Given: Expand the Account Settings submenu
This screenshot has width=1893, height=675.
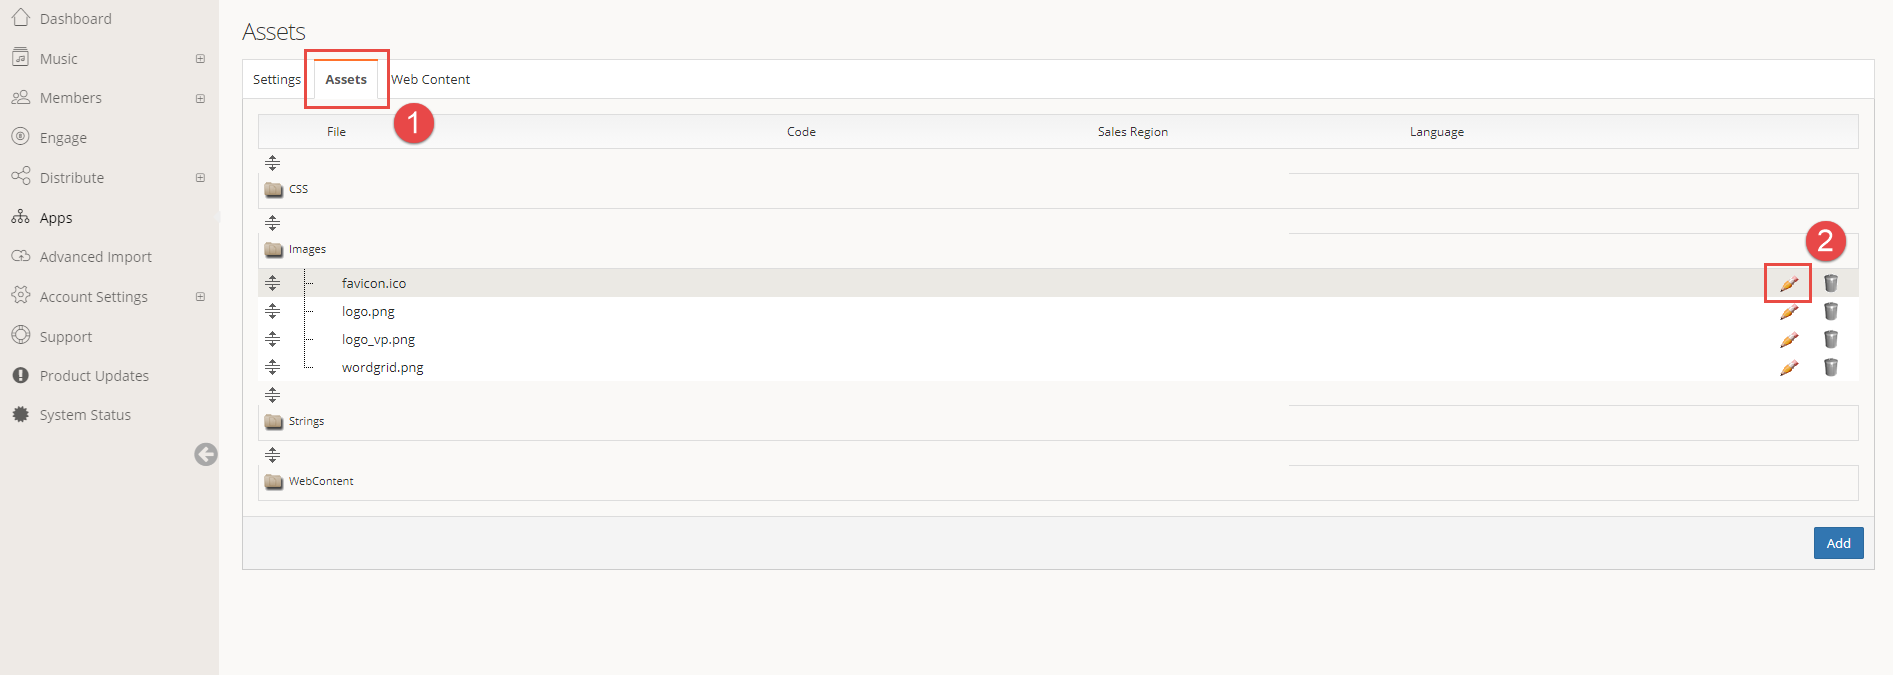Looking at the screenshot, I should click(x=200, y=297).
